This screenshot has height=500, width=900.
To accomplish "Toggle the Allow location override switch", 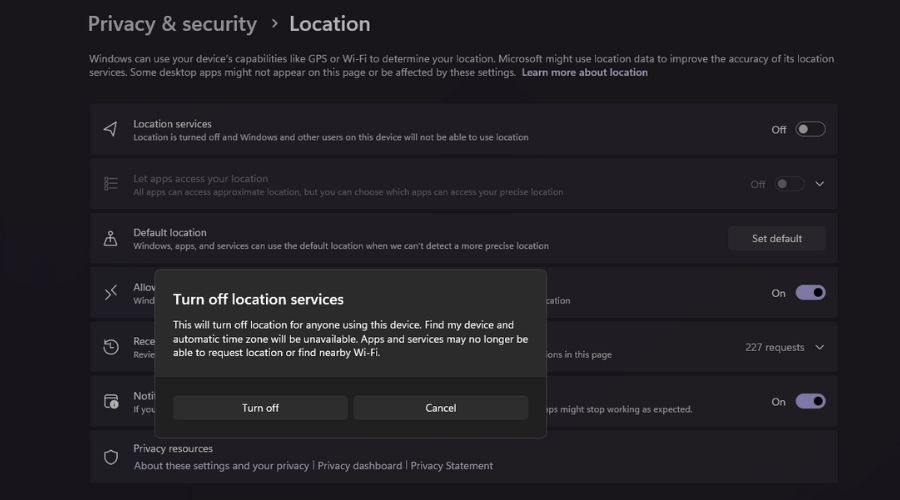I will point(810,293).
